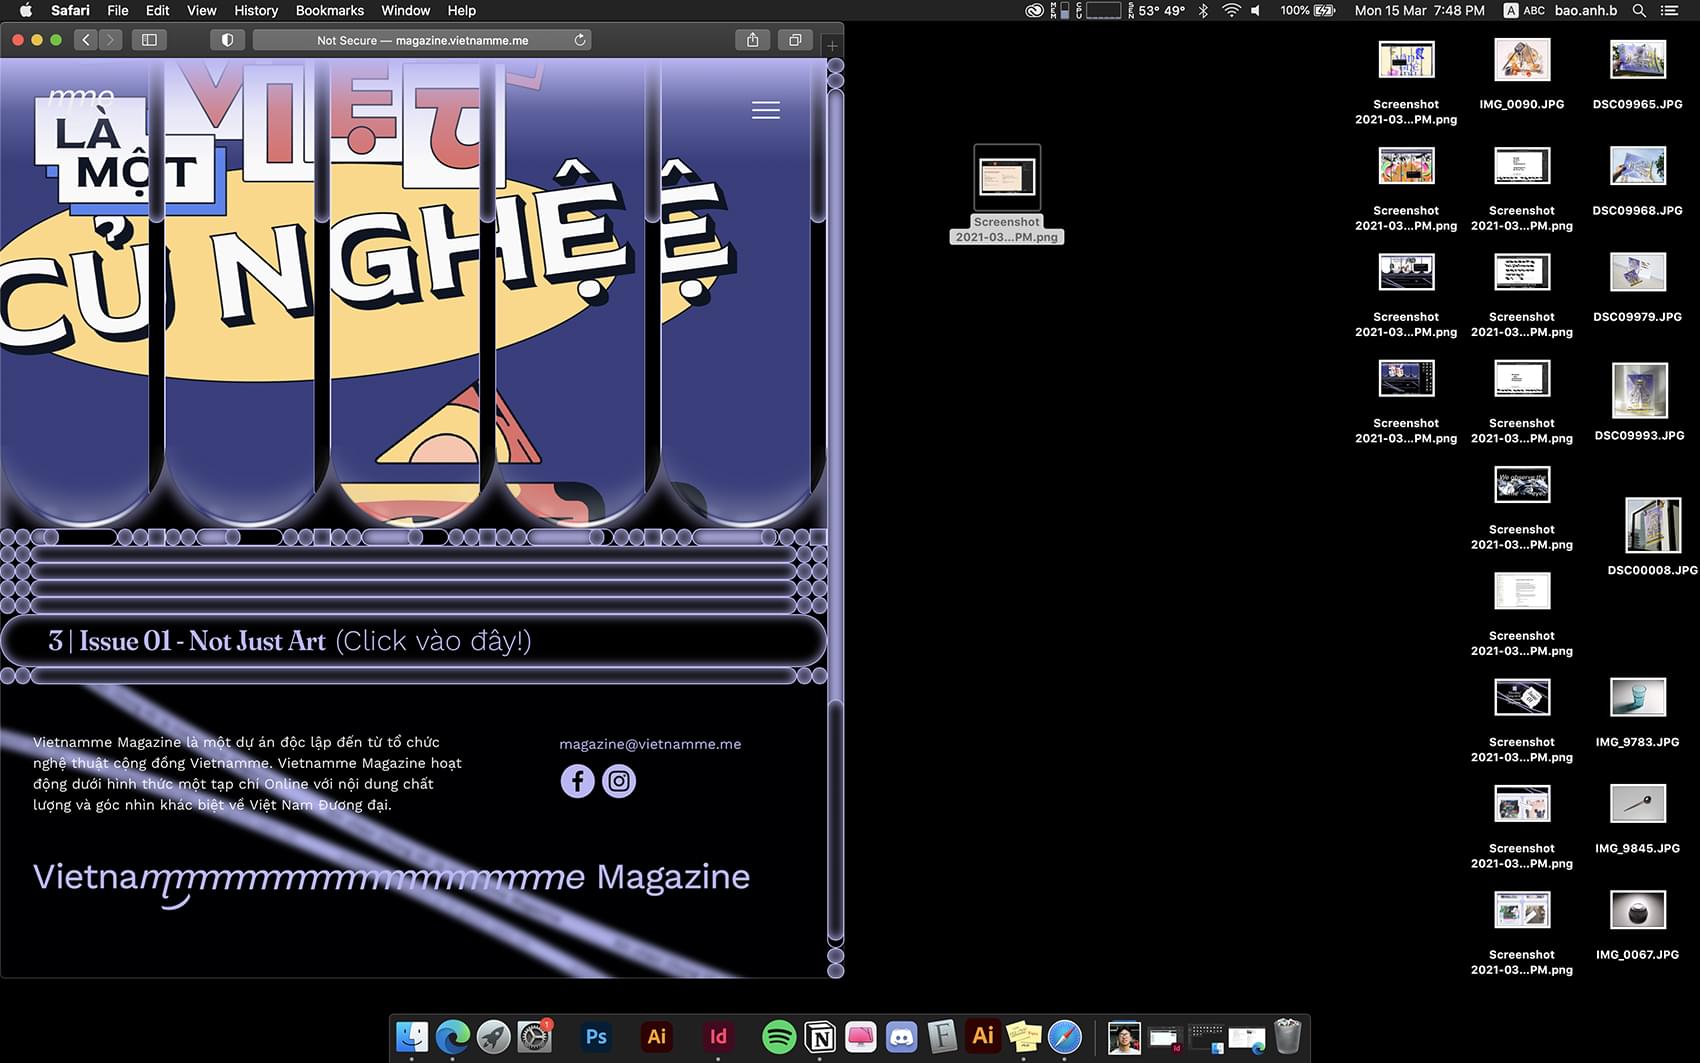Screen dimensions: 1700x1063
Task: Click the Safari share icon
Action: (x=752, y=40)
